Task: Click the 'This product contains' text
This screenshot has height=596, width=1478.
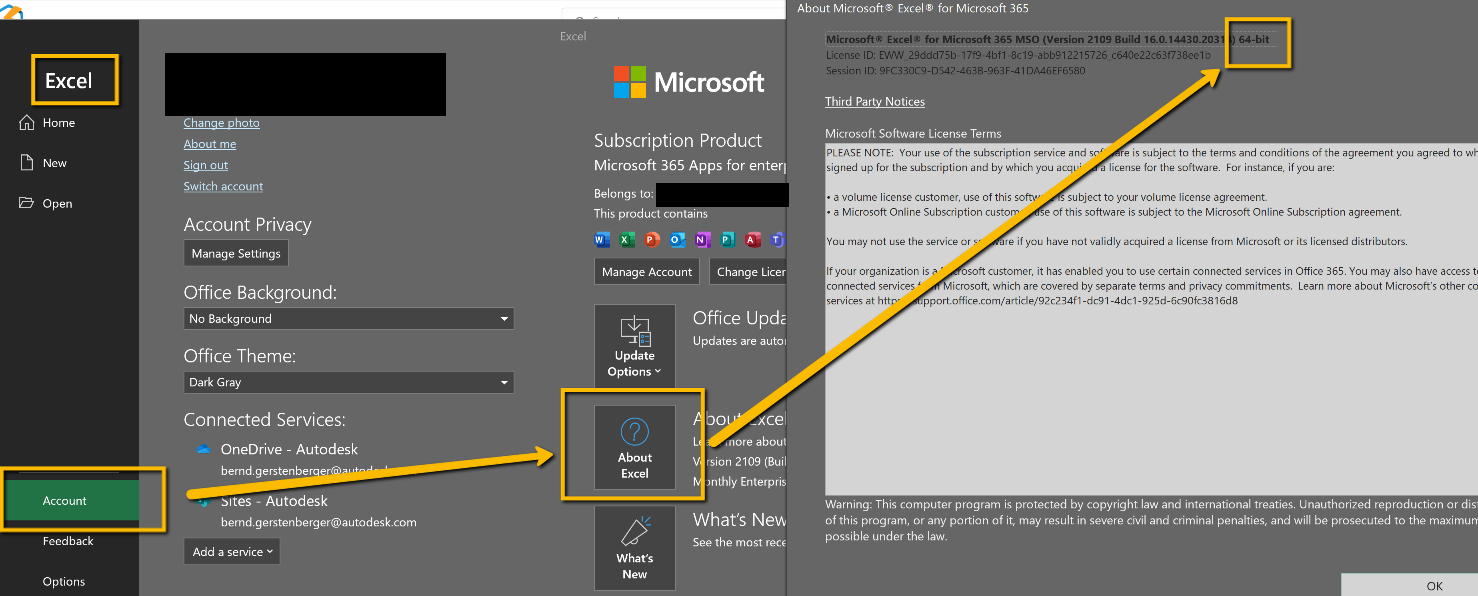Action: pyautogui.click(x=651, y=214)
